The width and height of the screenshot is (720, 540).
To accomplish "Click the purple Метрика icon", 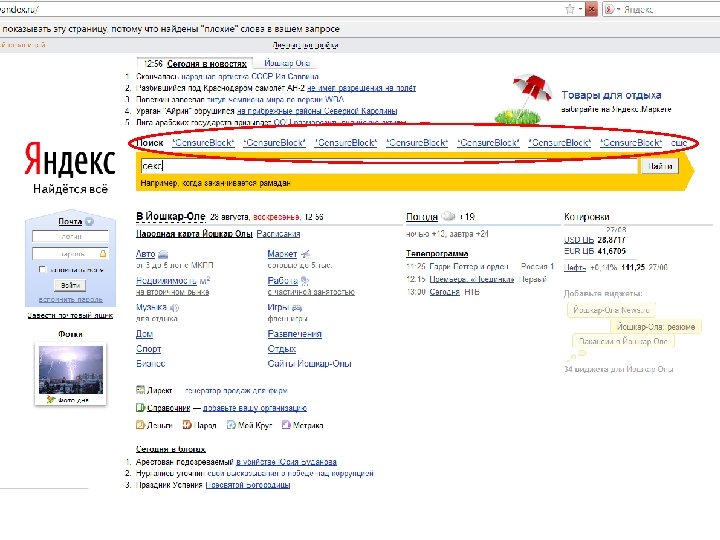I will [x=286, y=425].
